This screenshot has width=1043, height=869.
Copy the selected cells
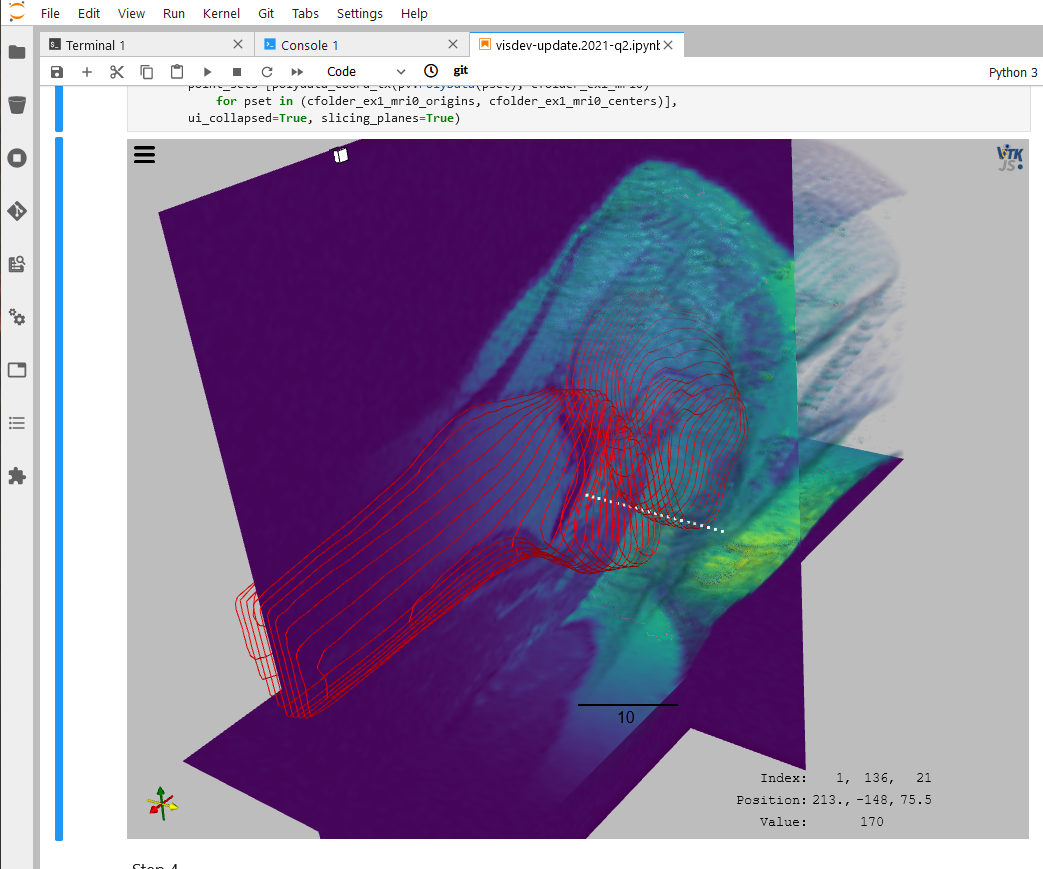point(147,71)
